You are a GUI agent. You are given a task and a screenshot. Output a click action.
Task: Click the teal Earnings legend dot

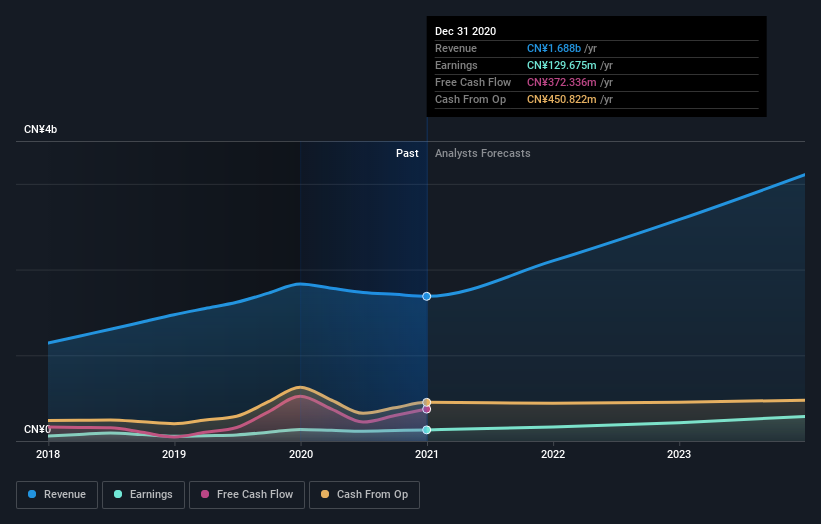118,494
